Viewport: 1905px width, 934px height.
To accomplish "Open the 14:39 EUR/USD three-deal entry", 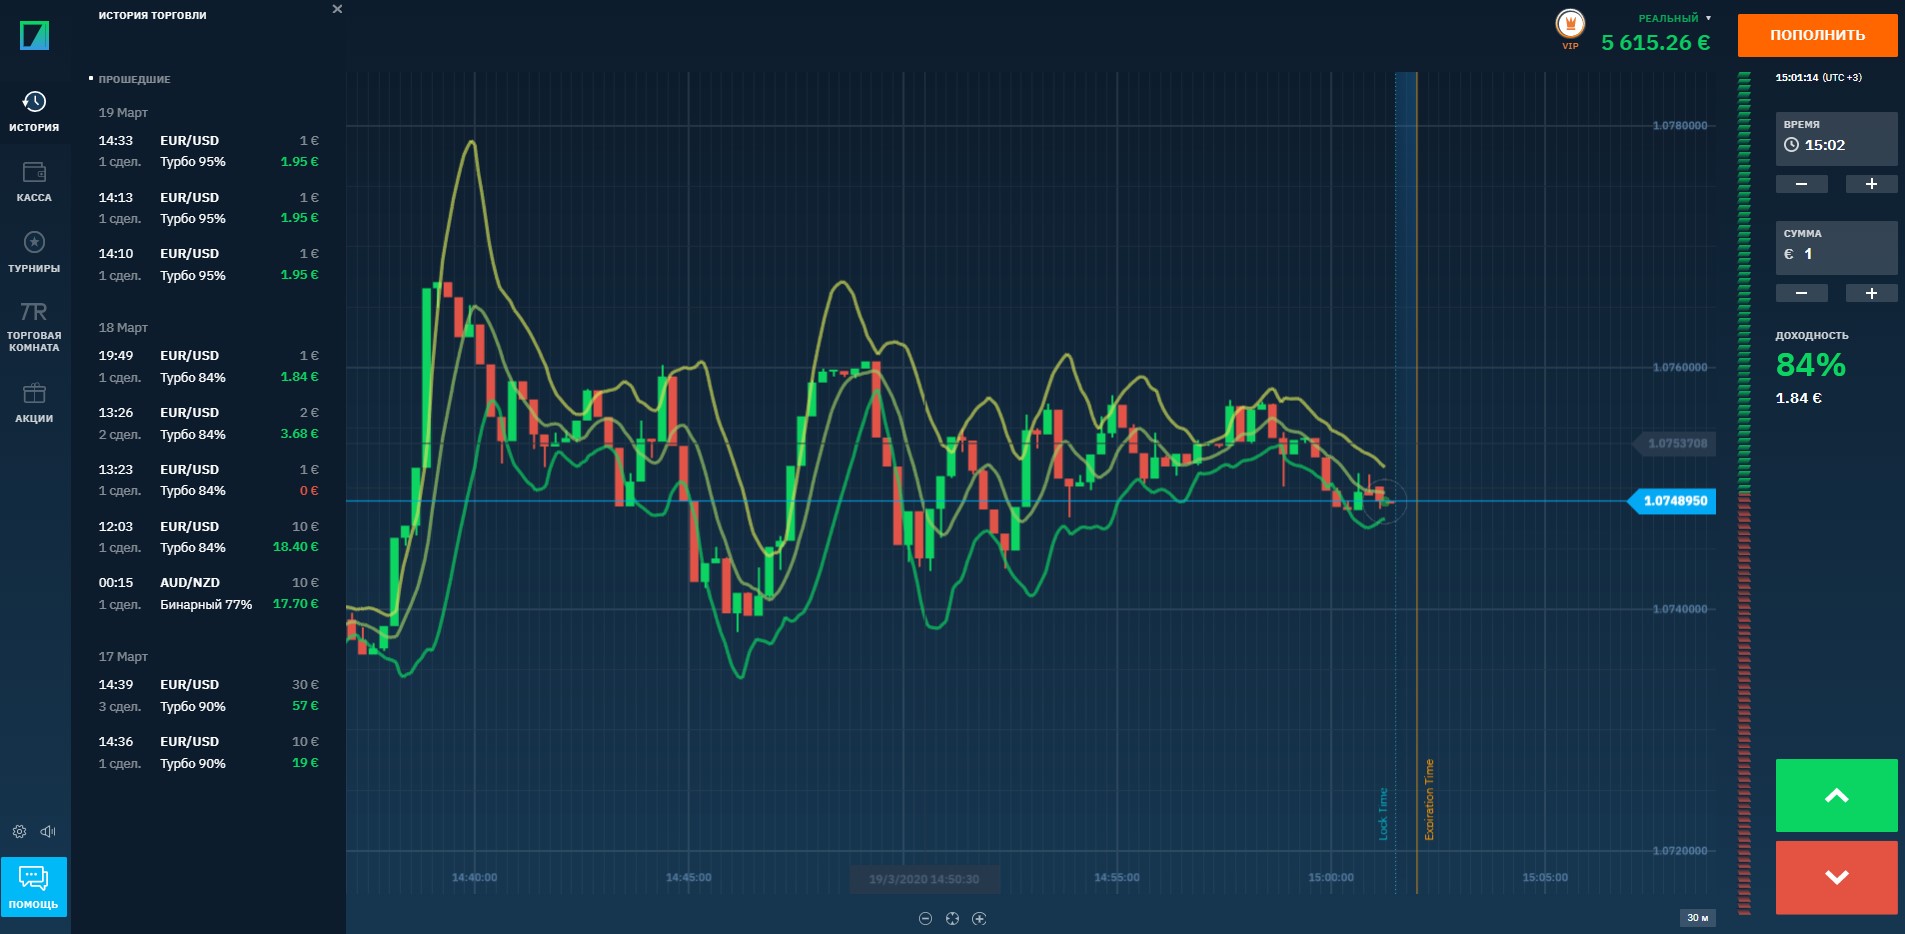I will [208, 695].
